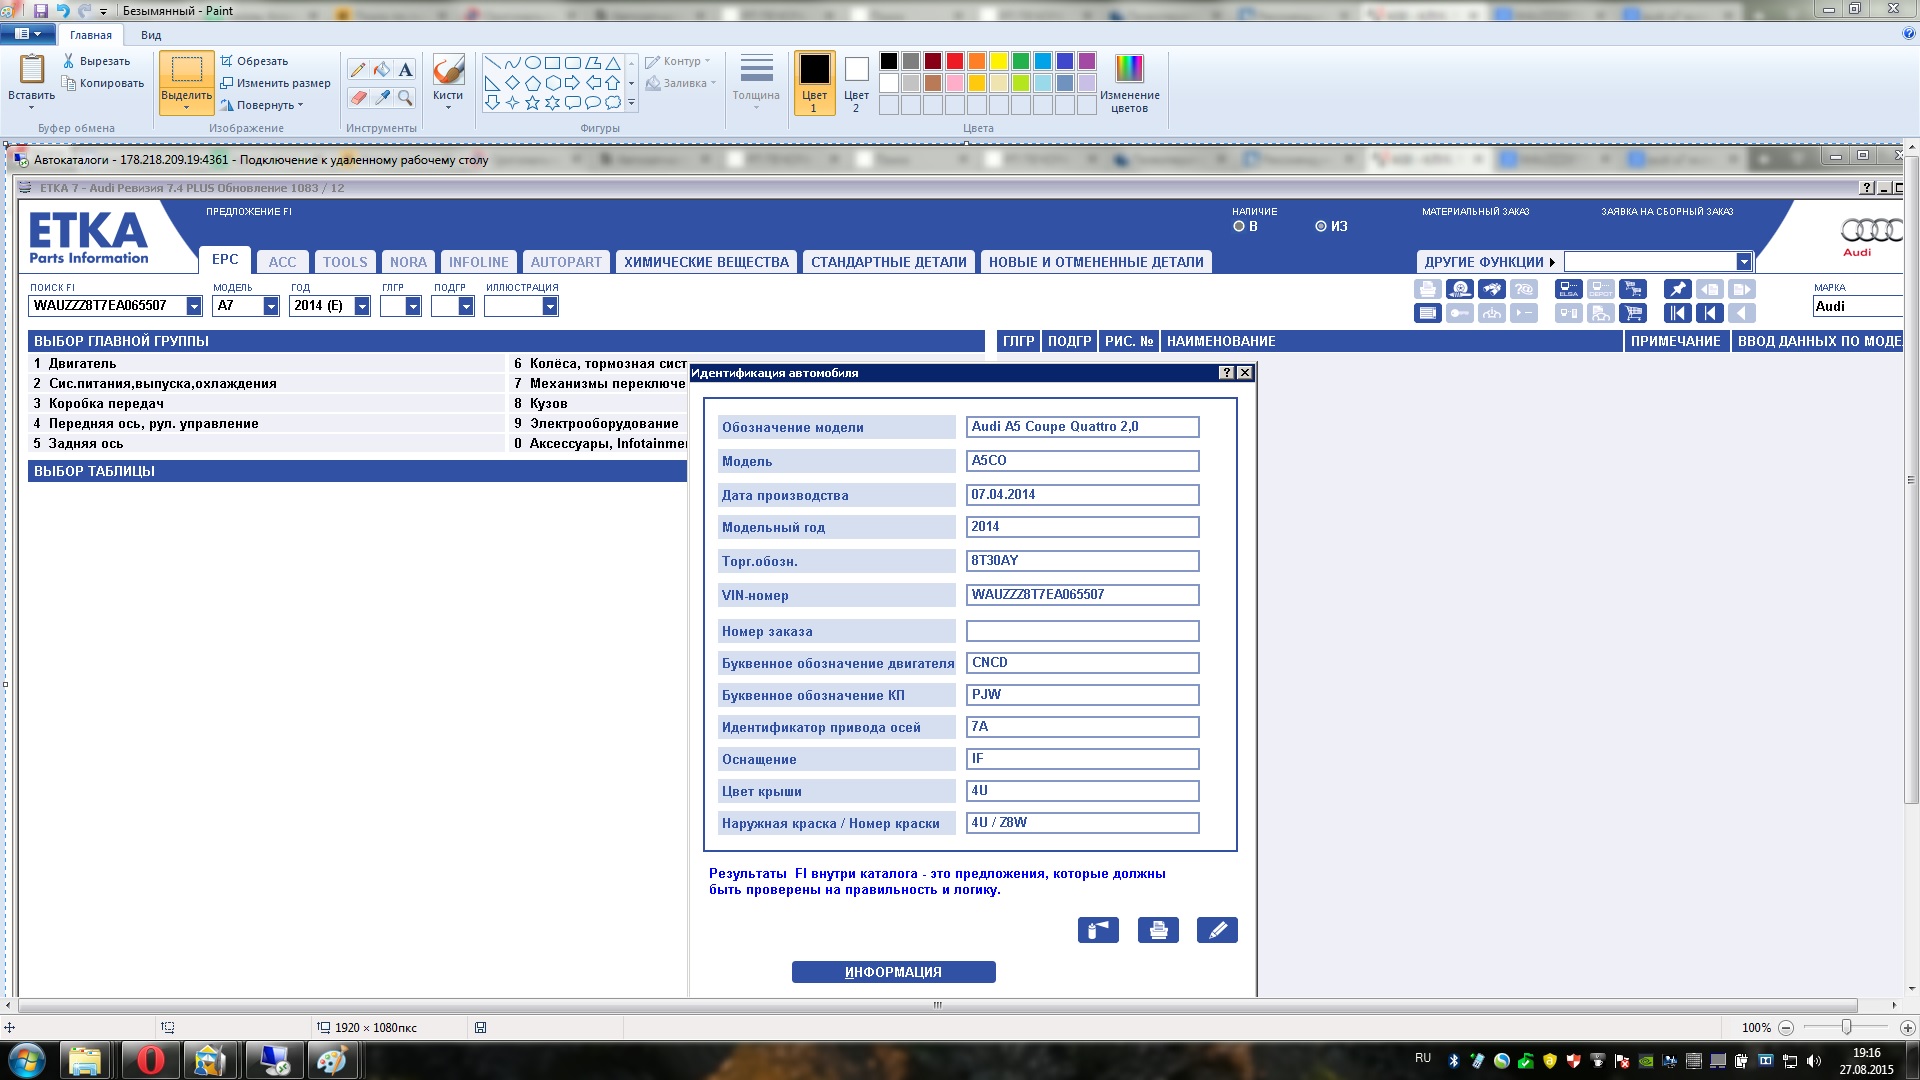Click the print icon in vehicle identification dialog
The image size is (1920, 1080).
pos(1158,930)
